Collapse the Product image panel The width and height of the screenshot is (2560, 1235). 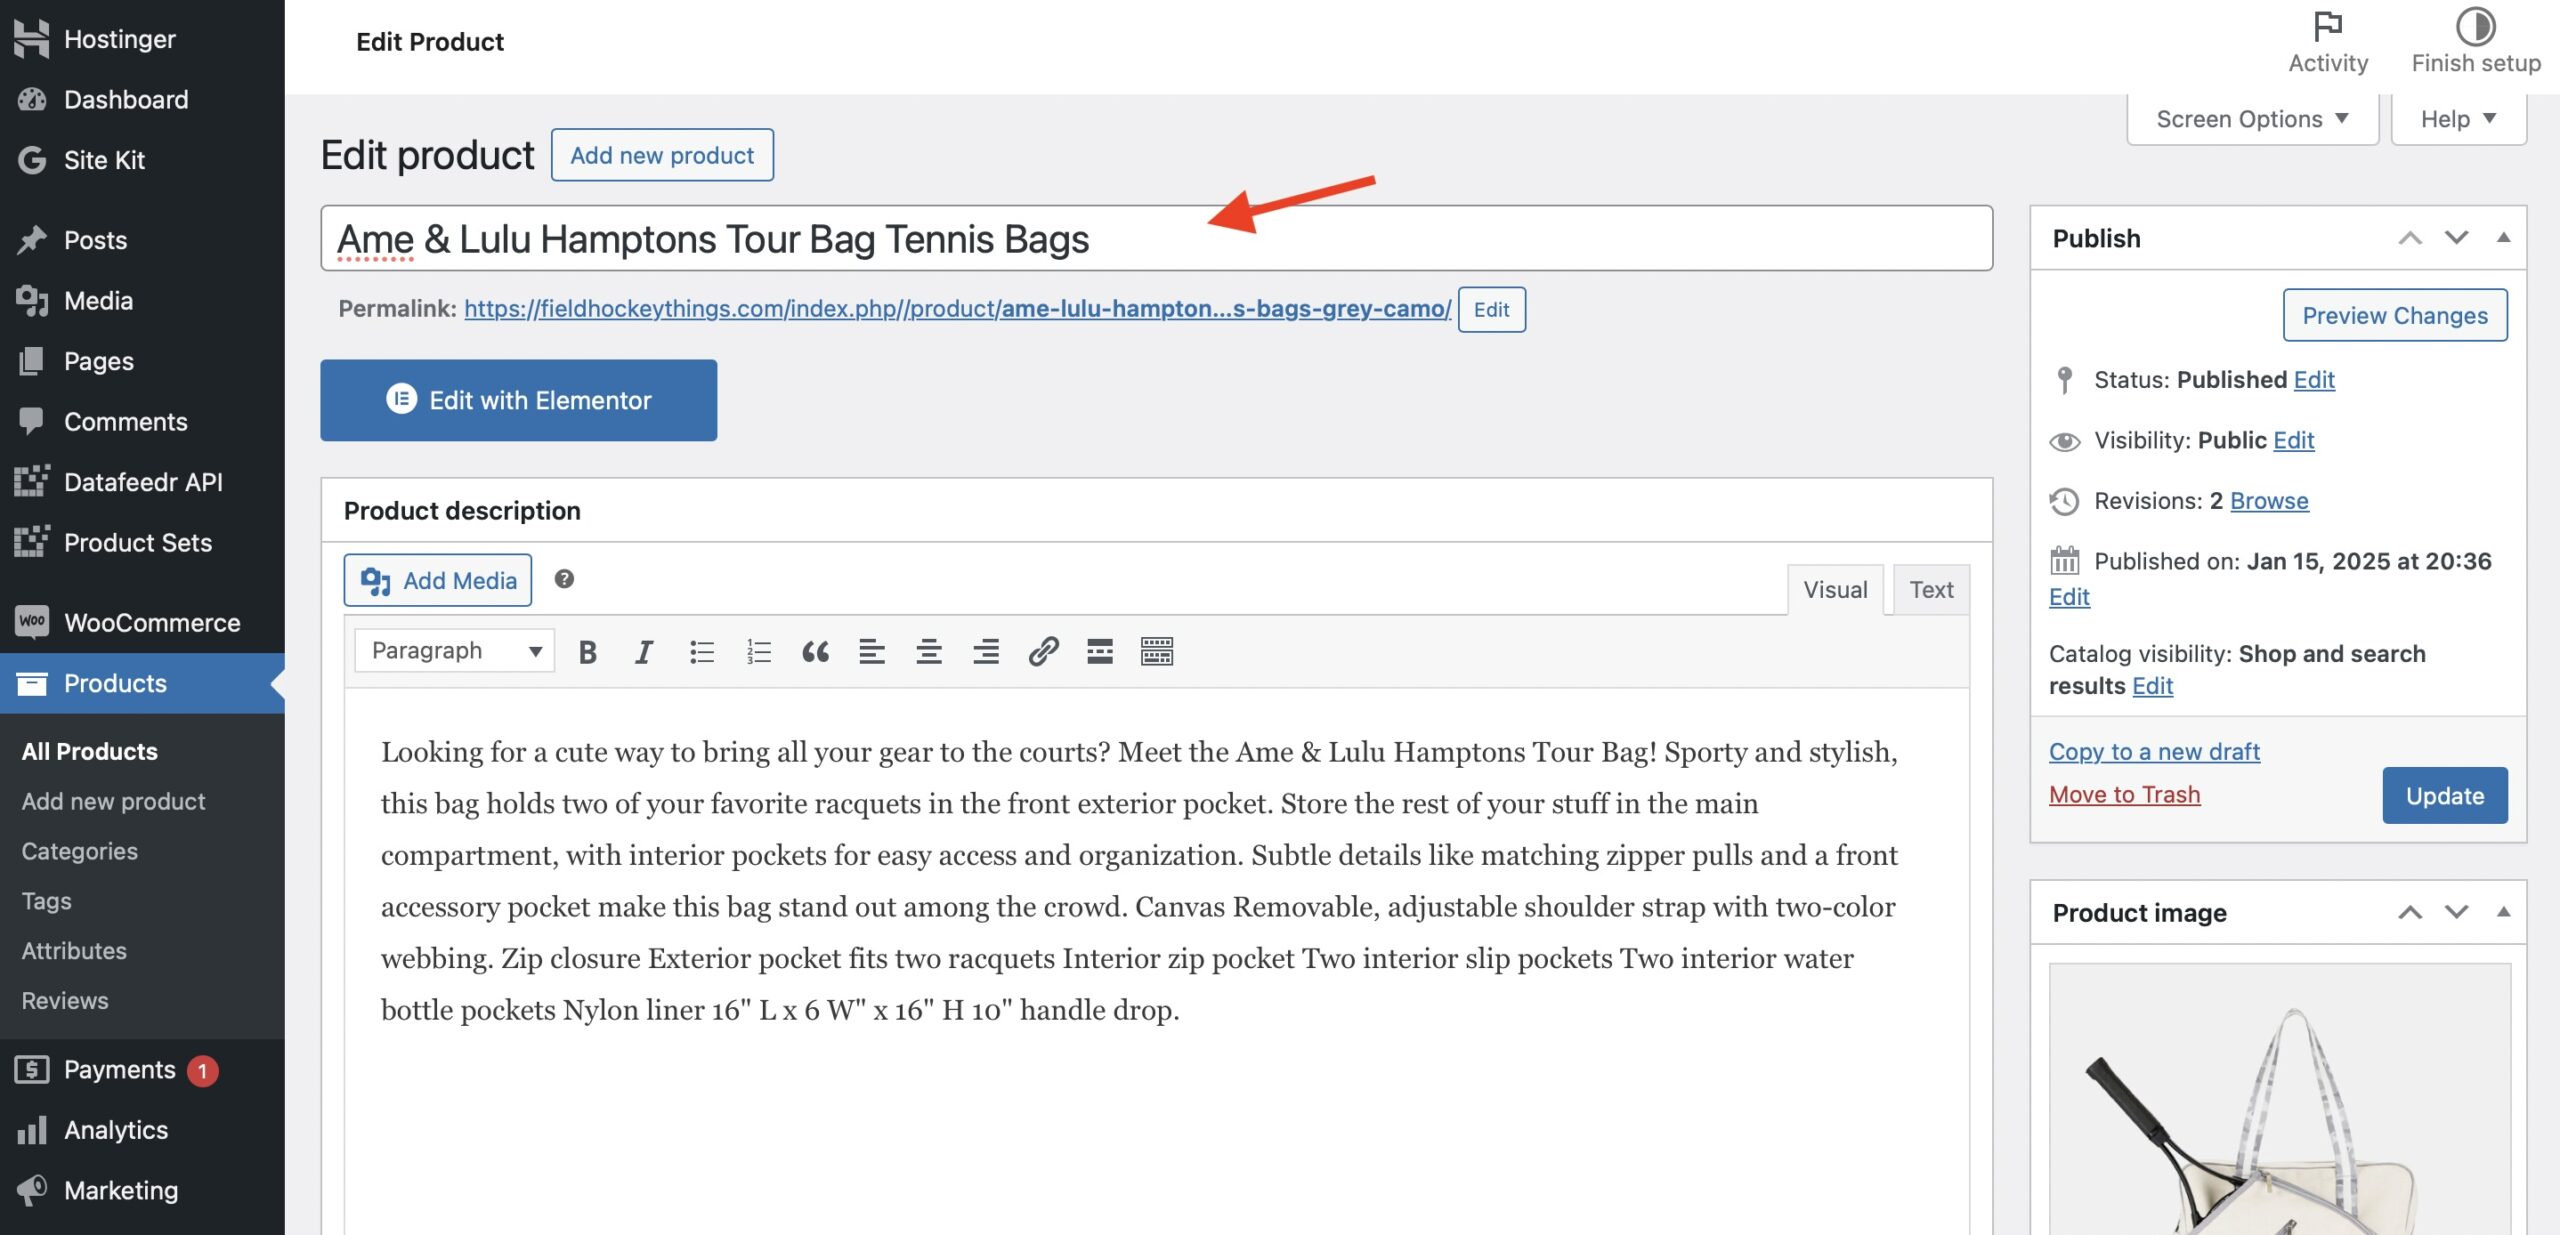(x=2503, y=912)
